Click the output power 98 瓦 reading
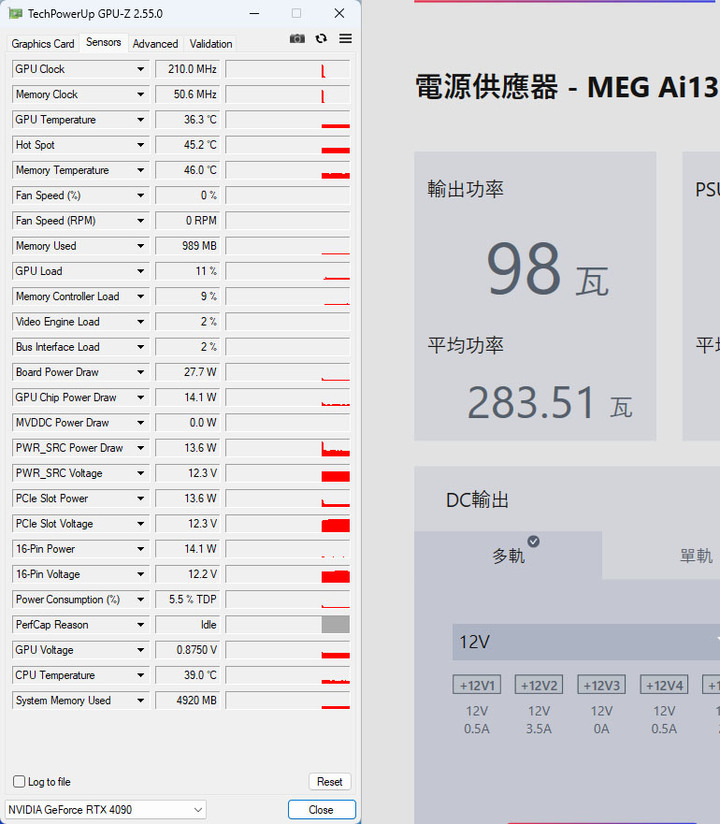Image resolution: width=720 pixels, height=824 pixels. [547, 269]
